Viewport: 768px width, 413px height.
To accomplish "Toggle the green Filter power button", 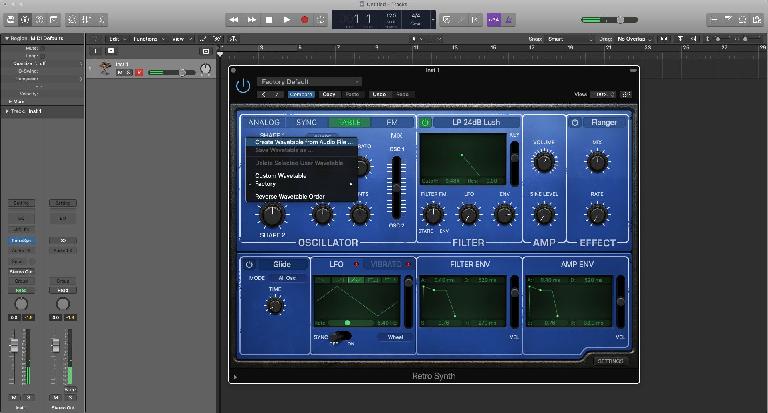I will tap(425, 122).
